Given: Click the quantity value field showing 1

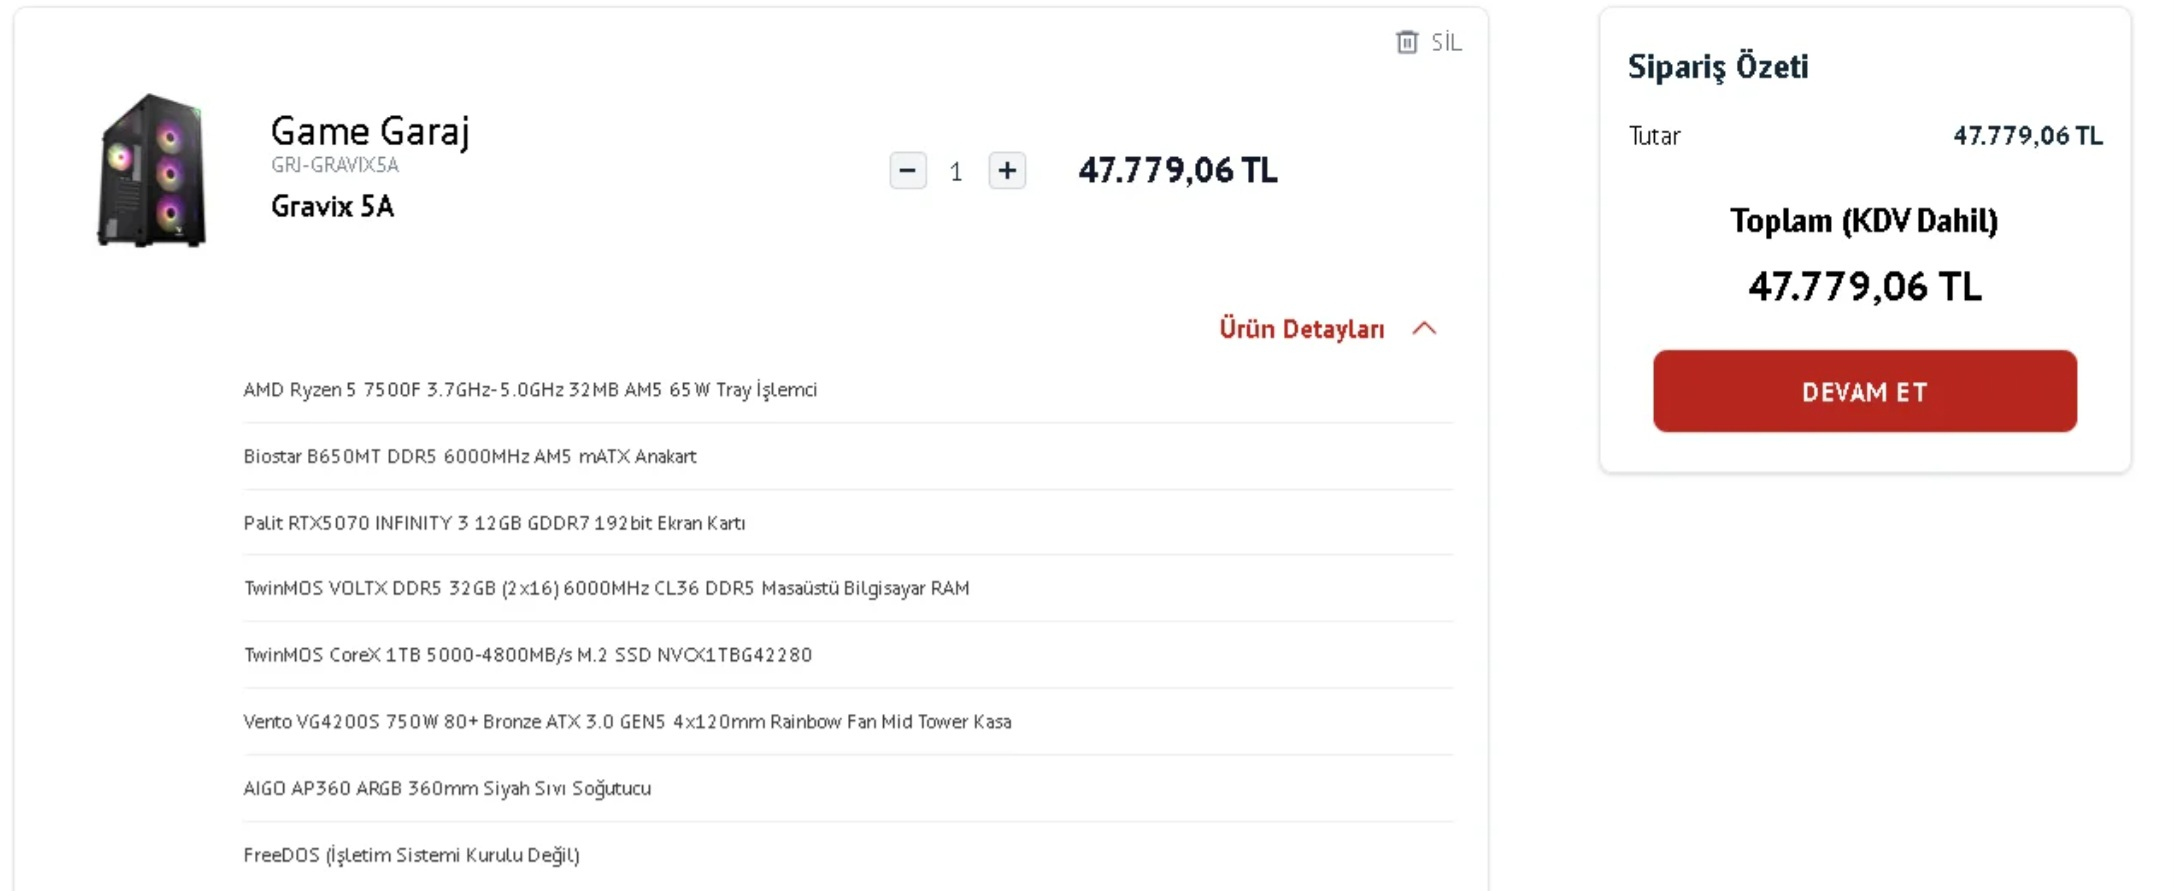Looking at the screenshot, I should pyautogui.click(x=957, y=172).
